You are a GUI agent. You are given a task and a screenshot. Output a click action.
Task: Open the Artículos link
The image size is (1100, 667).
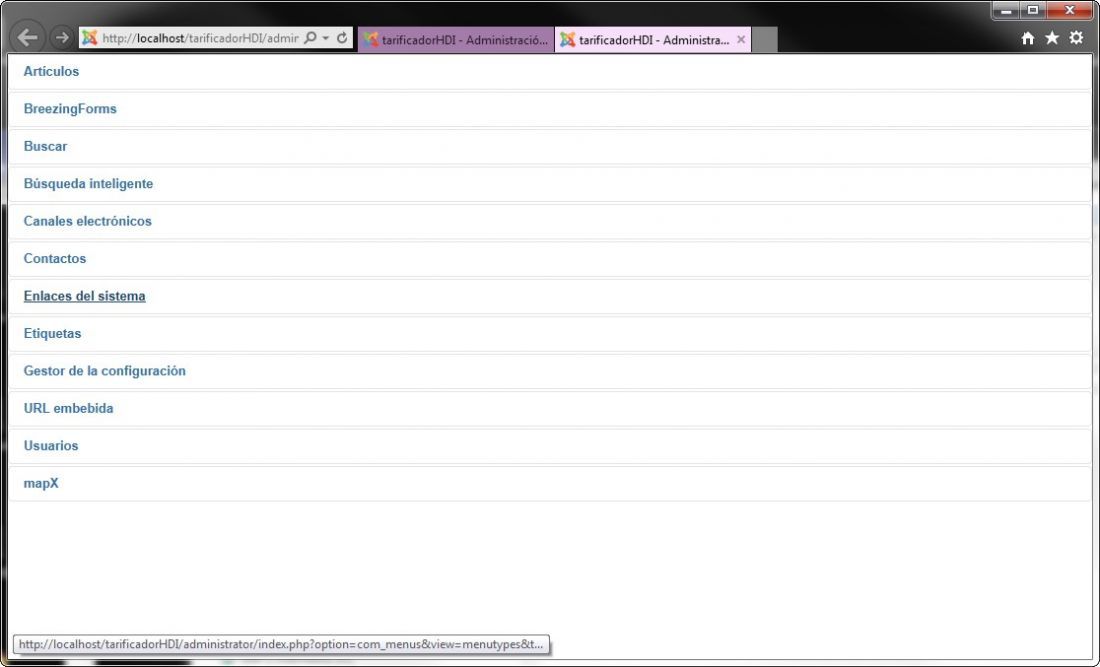coord(51,72)
